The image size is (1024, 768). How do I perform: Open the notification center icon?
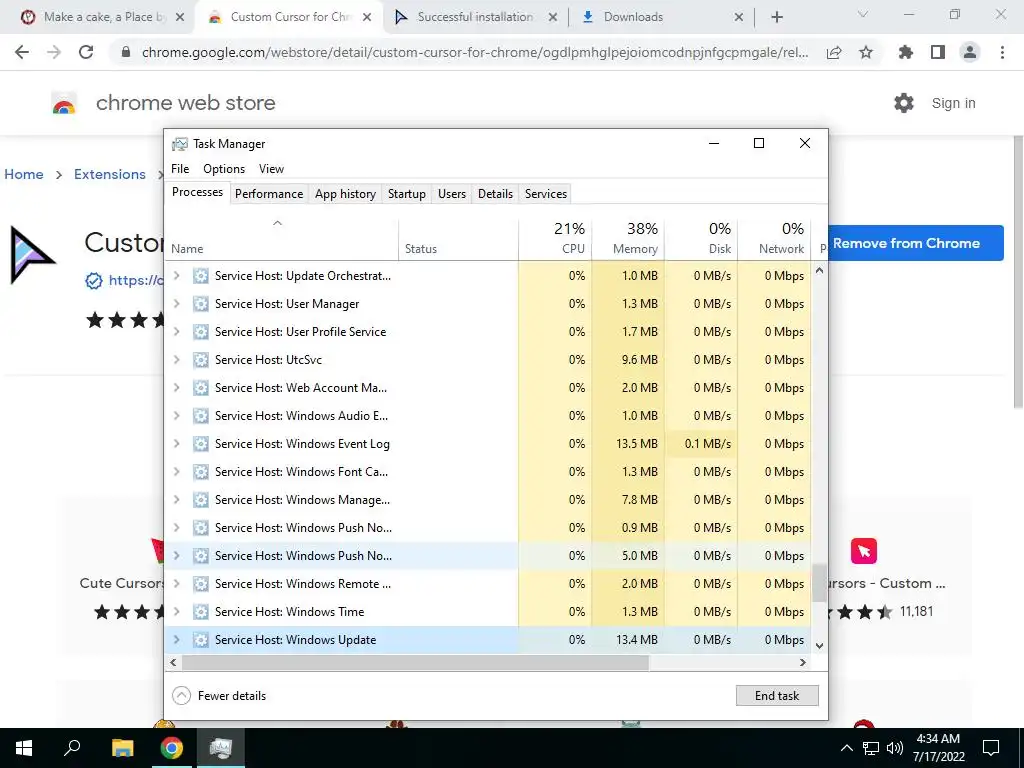(991, 748)
